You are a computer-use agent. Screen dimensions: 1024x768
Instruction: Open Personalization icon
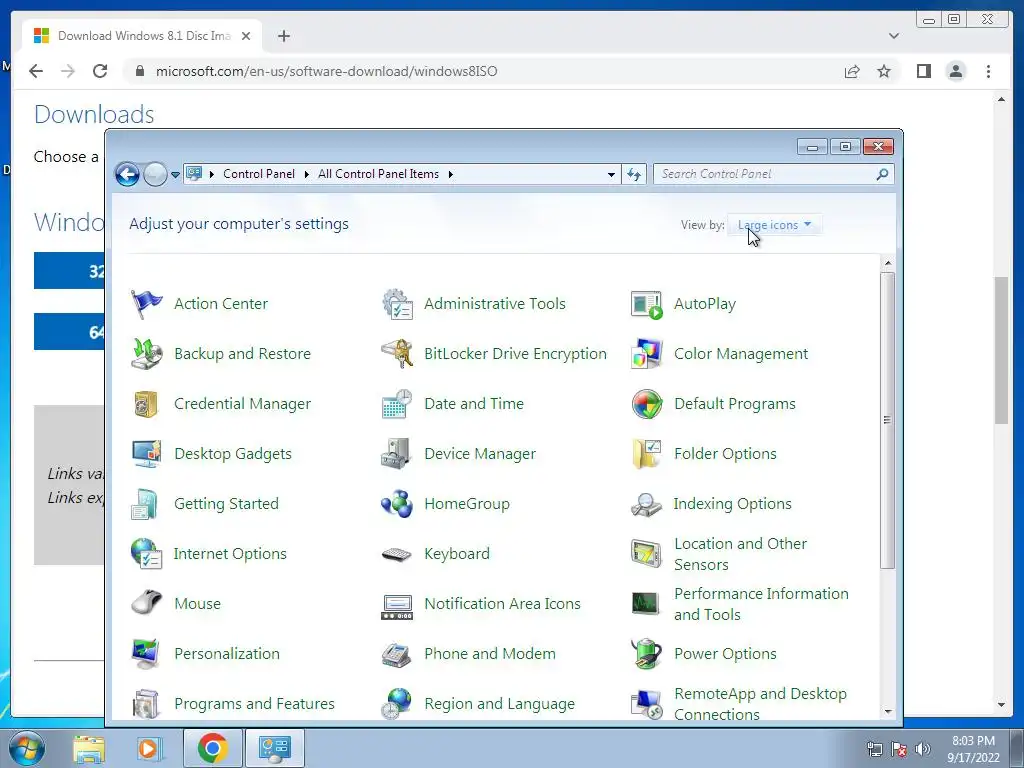tap(146, 654)
